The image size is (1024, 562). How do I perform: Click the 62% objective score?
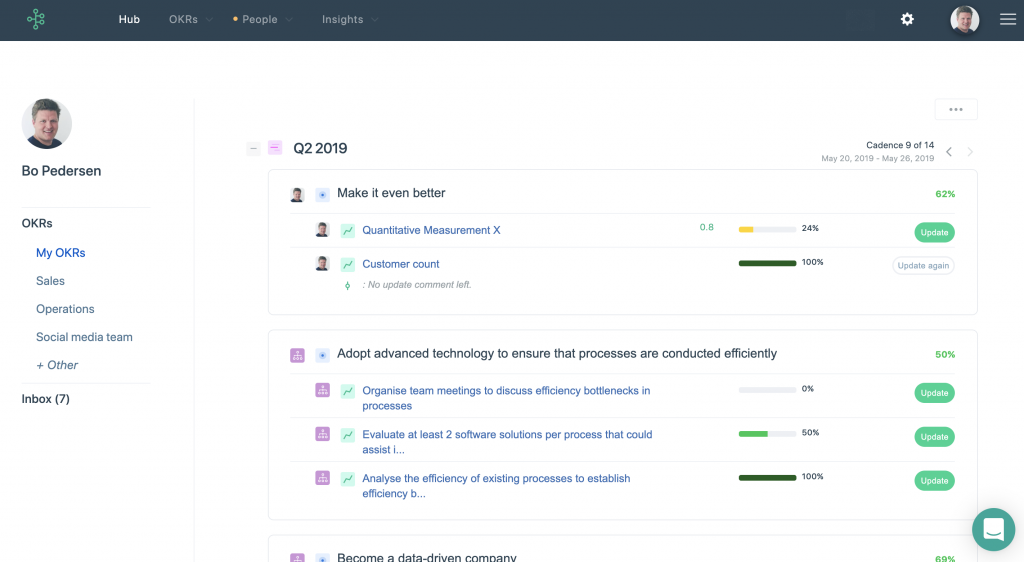[x=945, y=194]
